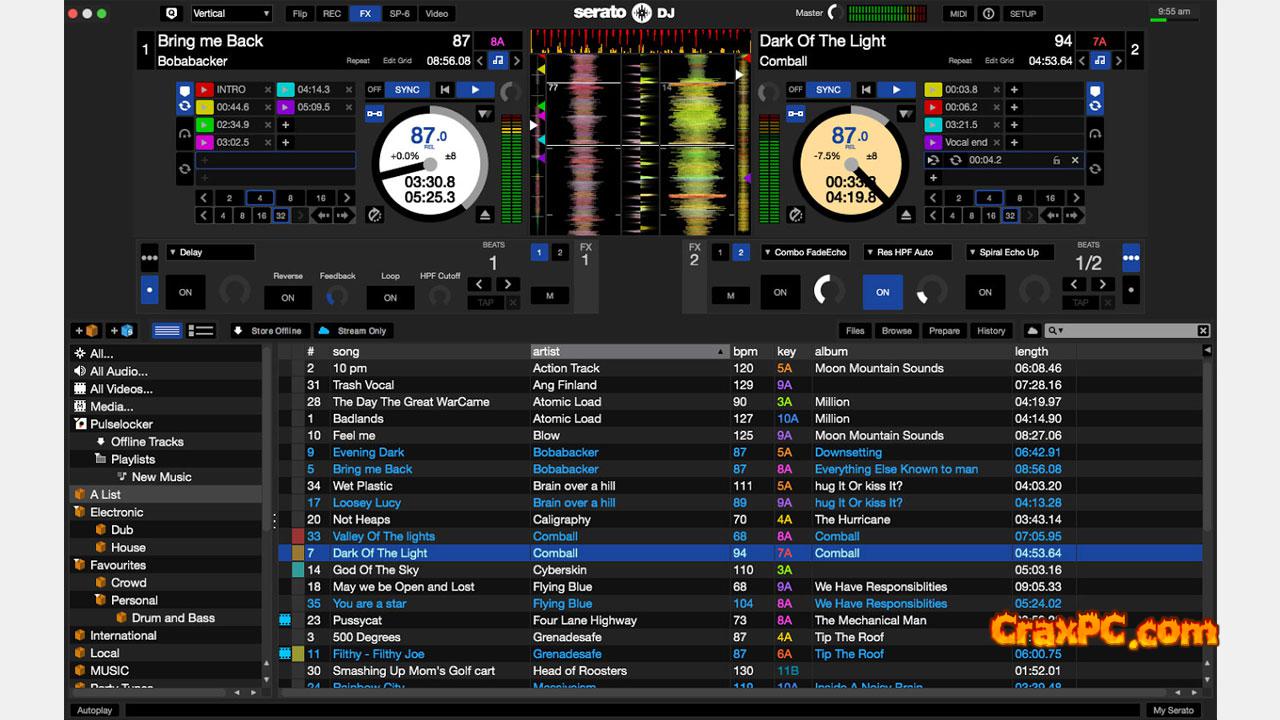Trigger the red INTRO cue point
Image resolution: width=1280 pixels, height=720 pixels.
point(205,90)
